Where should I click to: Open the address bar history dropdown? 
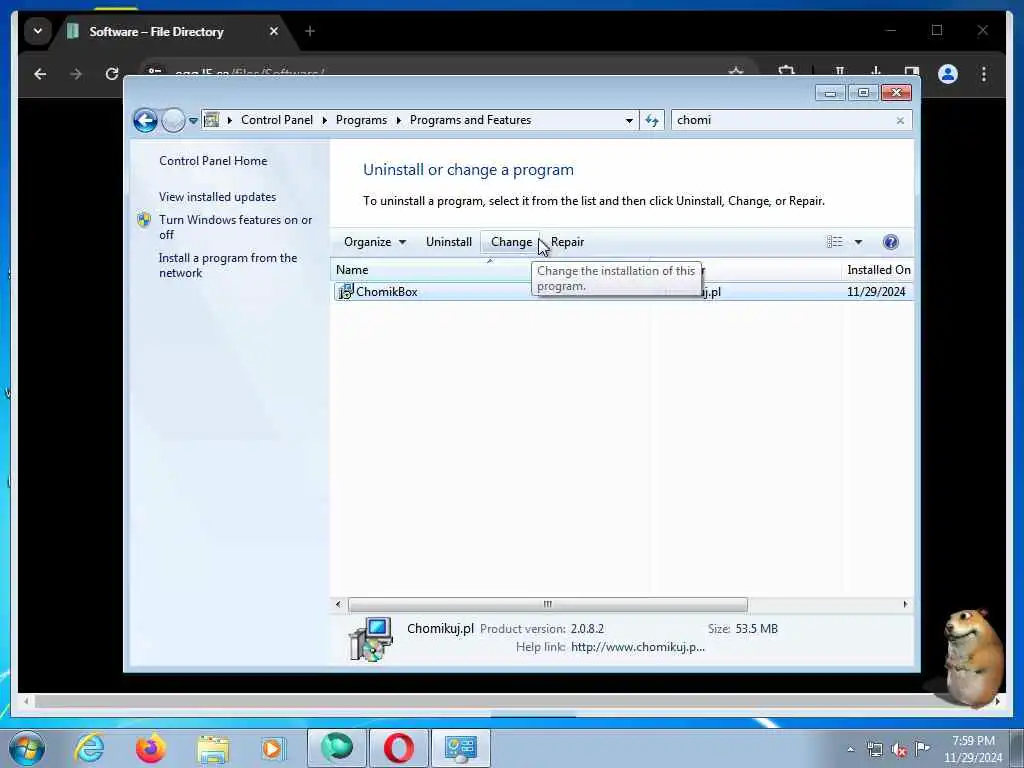(629, 121)
